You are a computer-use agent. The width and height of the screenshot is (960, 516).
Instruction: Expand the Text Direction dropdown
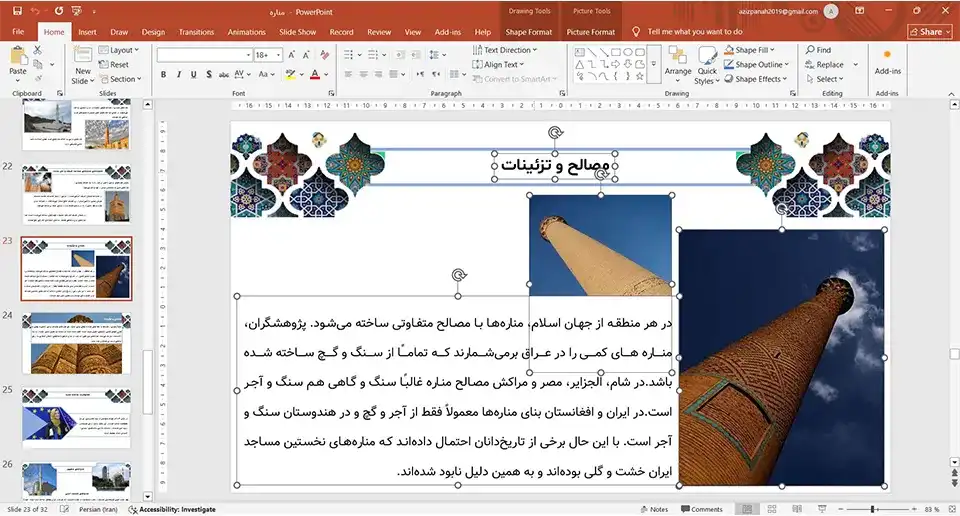505,50
